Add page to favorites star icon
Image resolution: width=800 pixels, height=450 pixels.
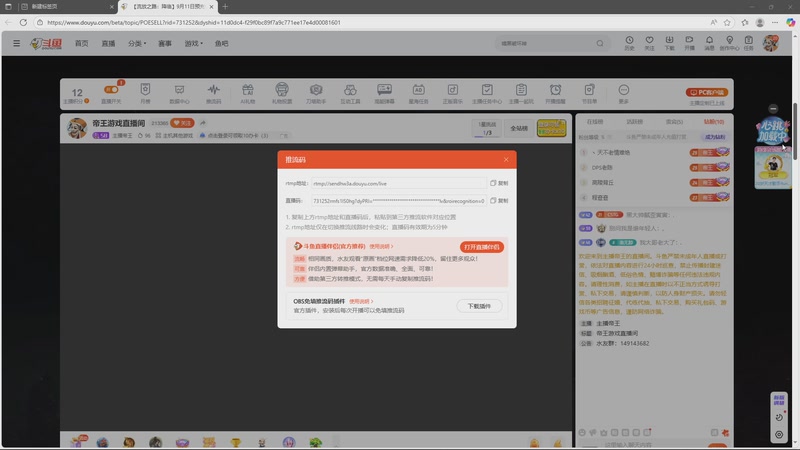727,22
